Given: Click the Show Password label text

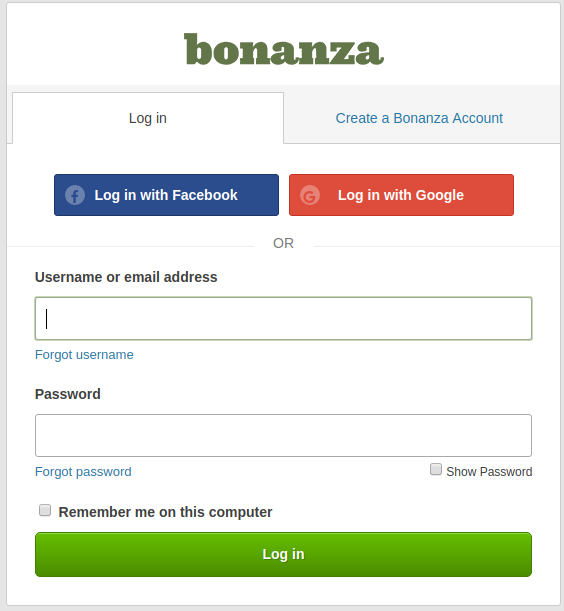Looking at the screenshot, I should tap(489, 471).
